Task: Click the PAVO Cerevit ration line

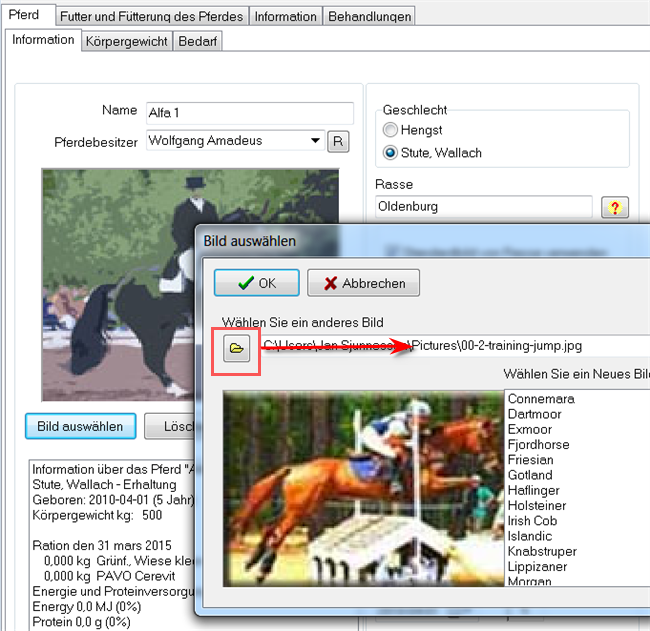Action: [109, 576]
